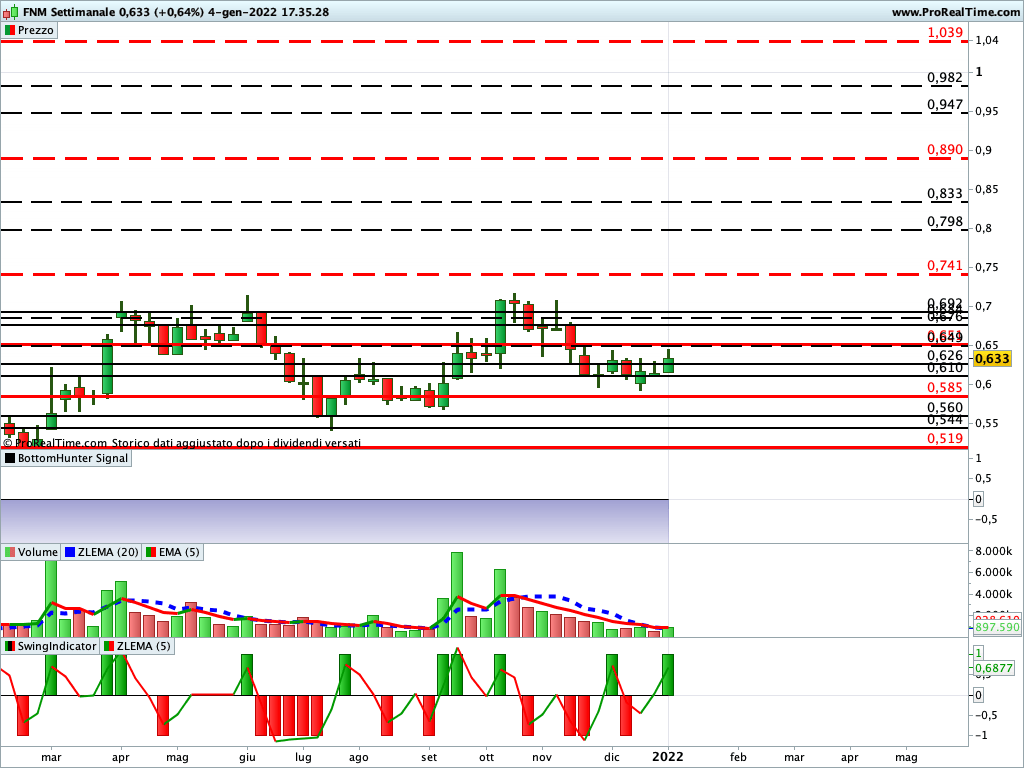Click the red 0,890 price level label
The image size is (1024, 768).
[945, 150]
